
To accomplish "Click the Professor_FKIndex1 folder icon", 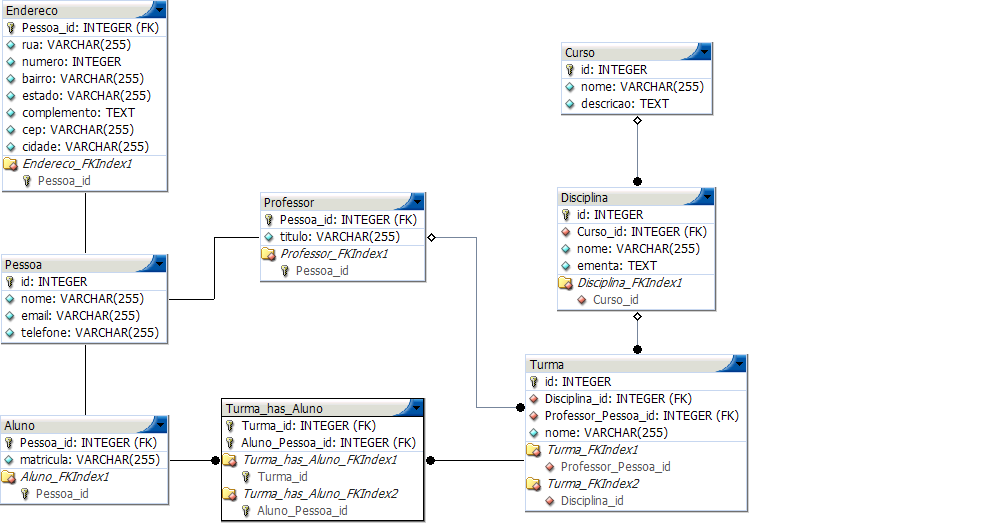I will click(268, 254).
